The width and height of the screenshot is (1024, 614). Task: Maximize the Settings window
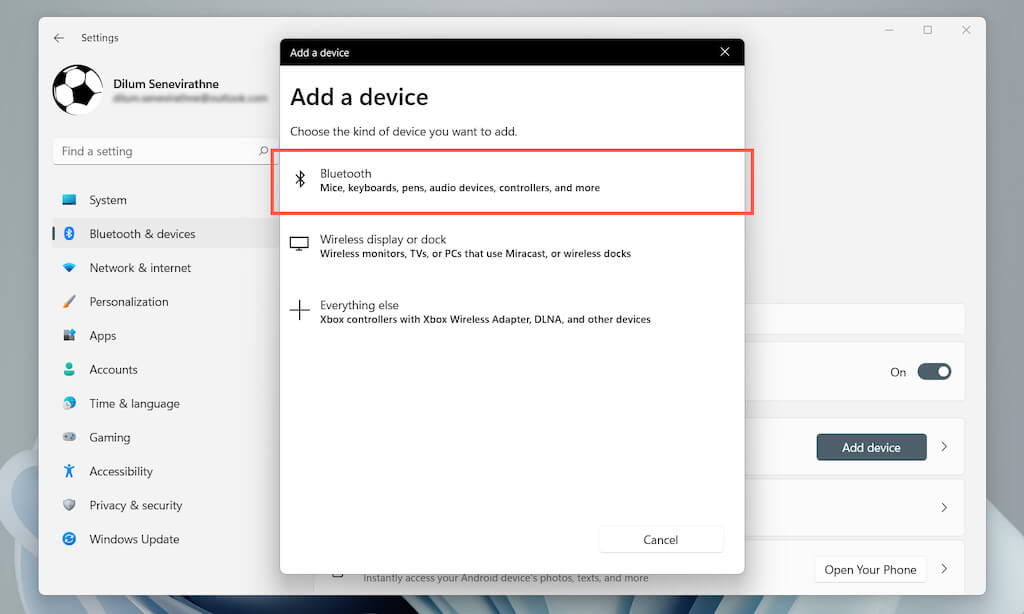tap(927, 30)
